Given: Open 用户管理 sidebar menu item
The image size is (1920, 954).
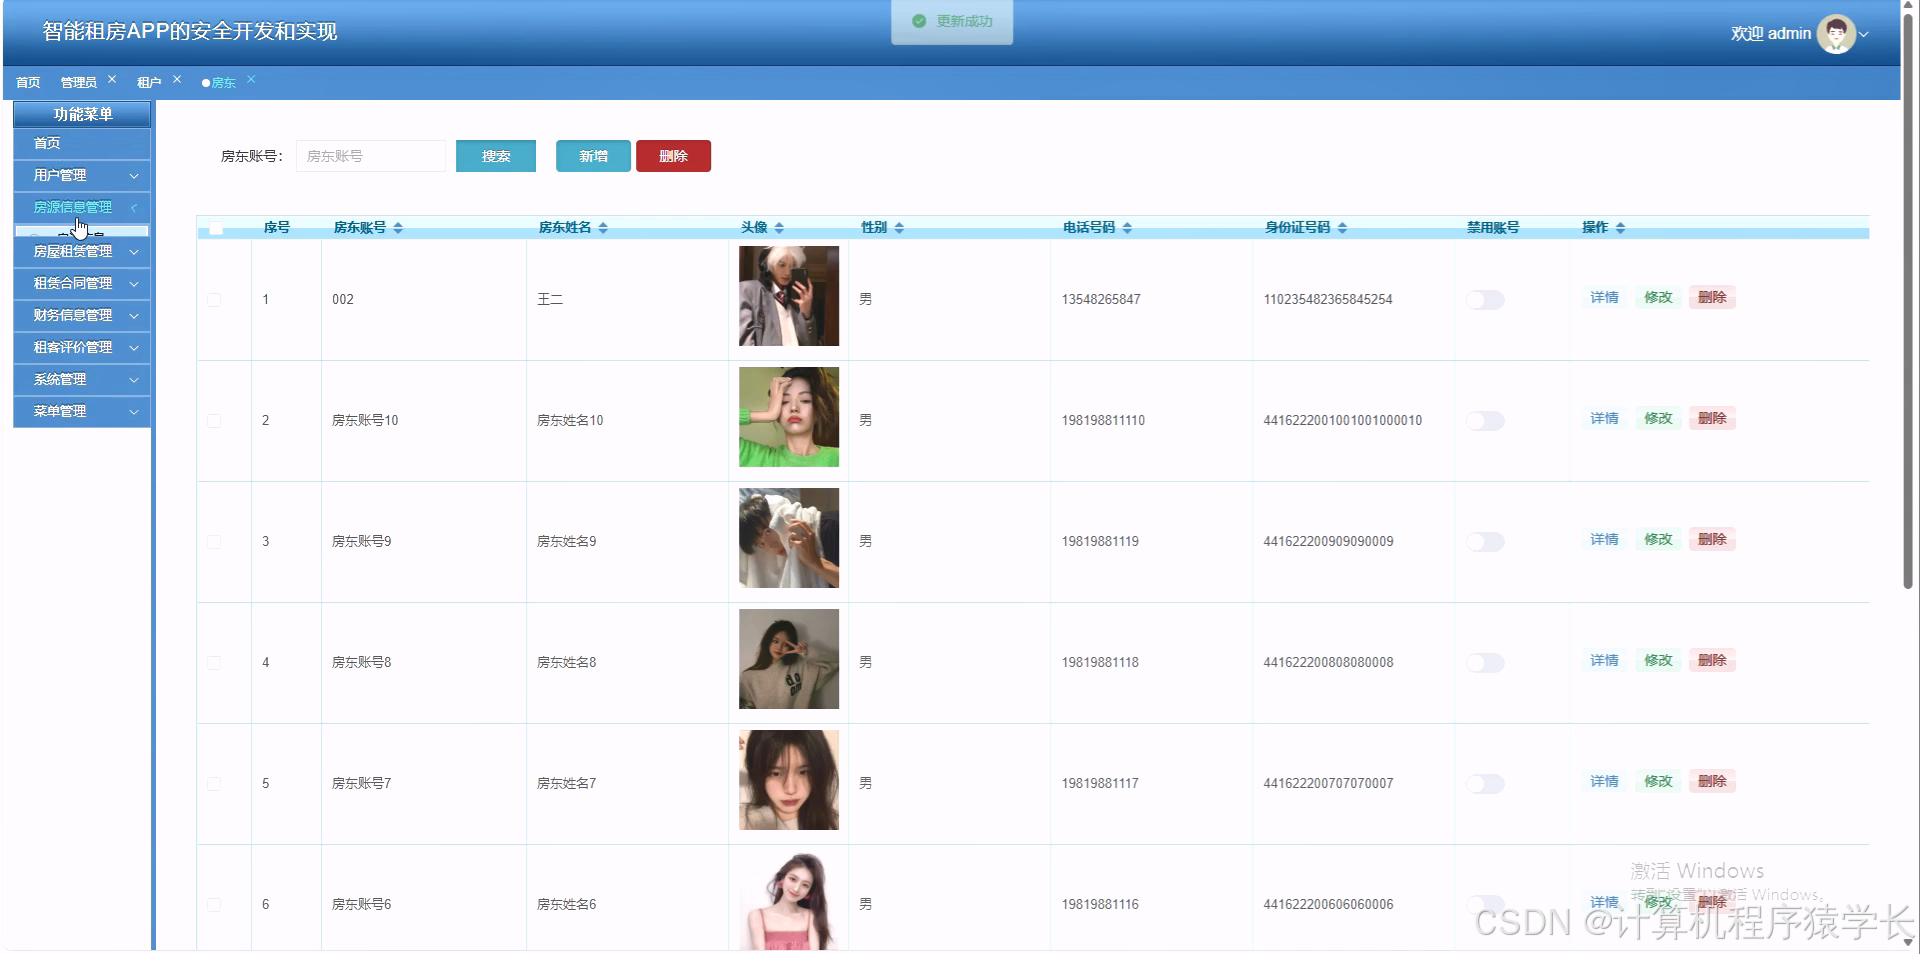Looking at the screenshot, I should pos(82,175).
